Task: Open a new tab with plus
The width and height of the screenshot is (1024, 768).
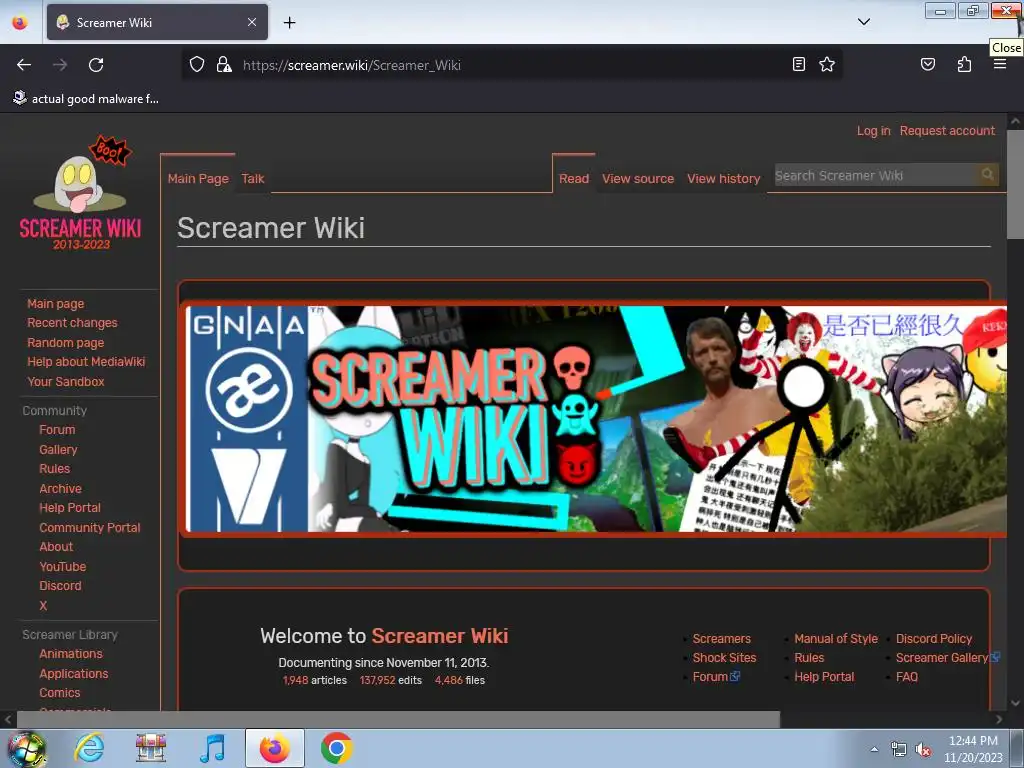Action: click(289, 23)
